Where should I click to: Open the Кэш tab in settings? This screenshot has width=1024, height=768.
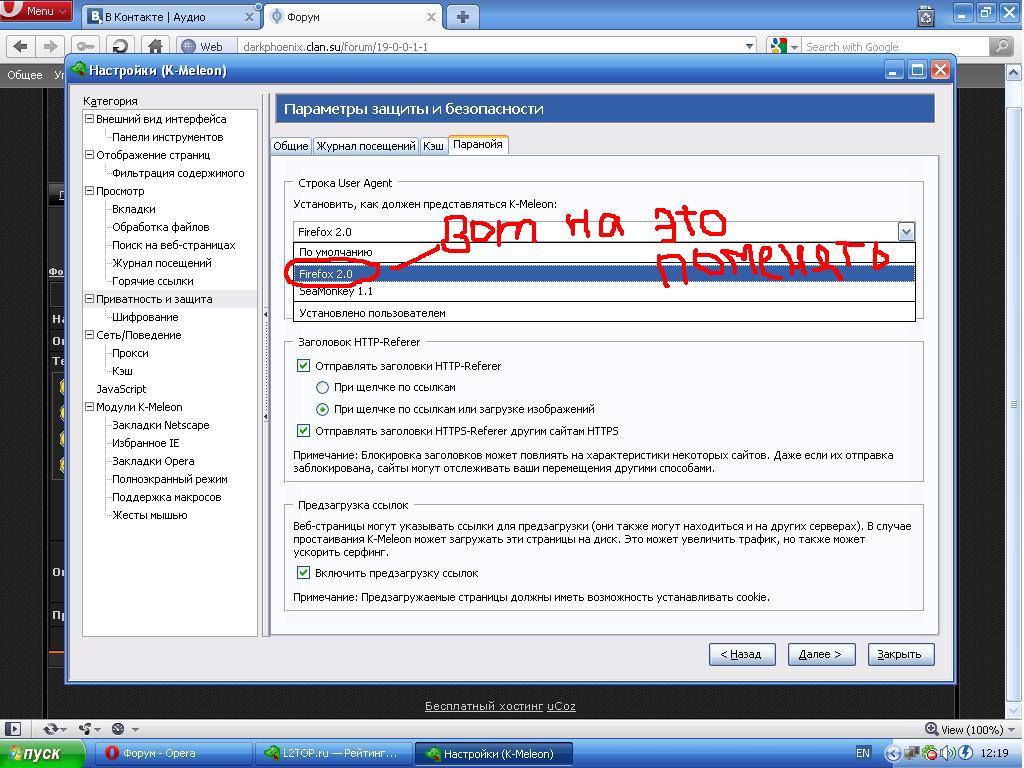pyautogui.click(x=433, y=146)
